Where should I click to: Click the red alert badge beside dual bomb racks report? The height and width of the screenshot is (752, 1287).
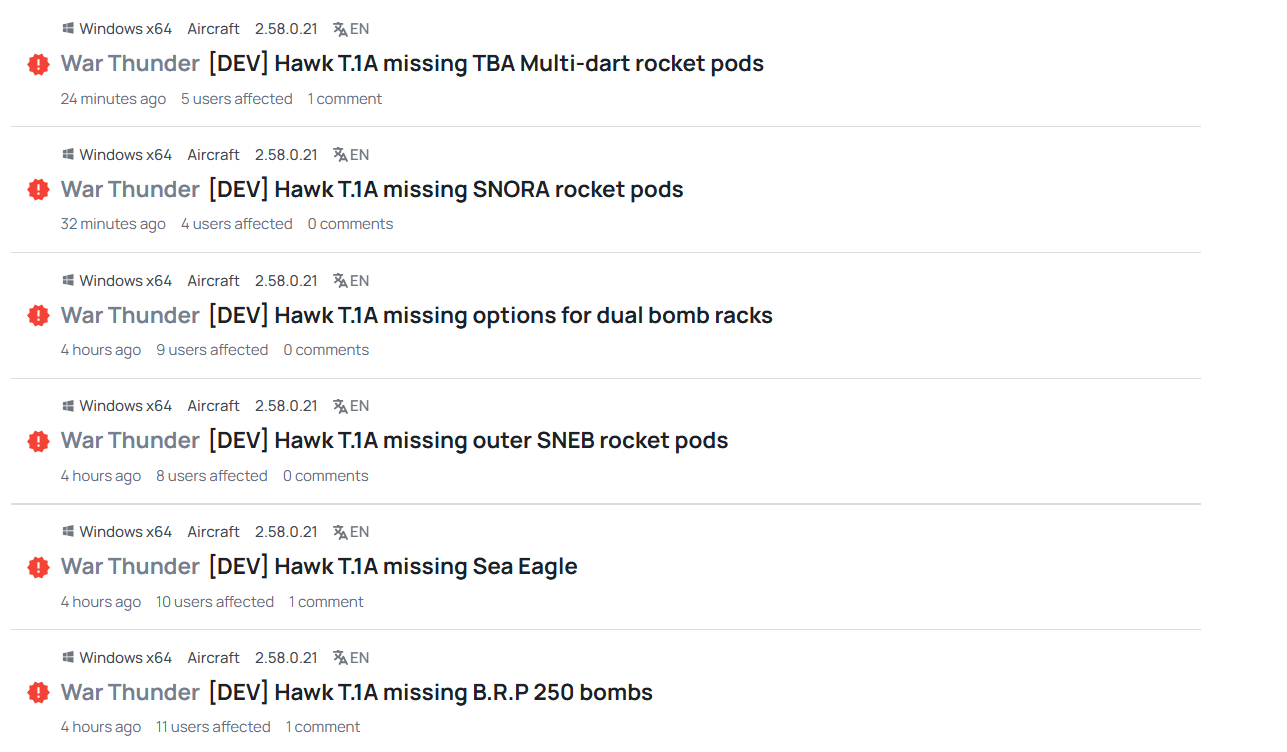coord(38,316)
